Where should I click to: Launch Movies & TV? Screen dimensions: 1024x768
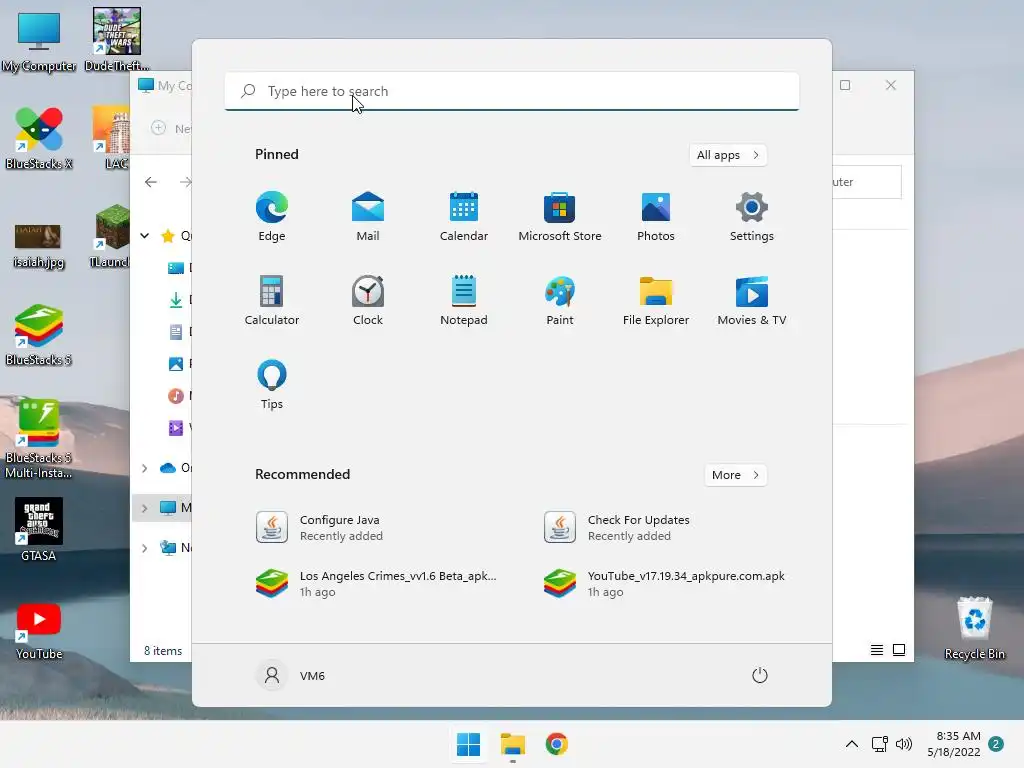click(752, 300)
